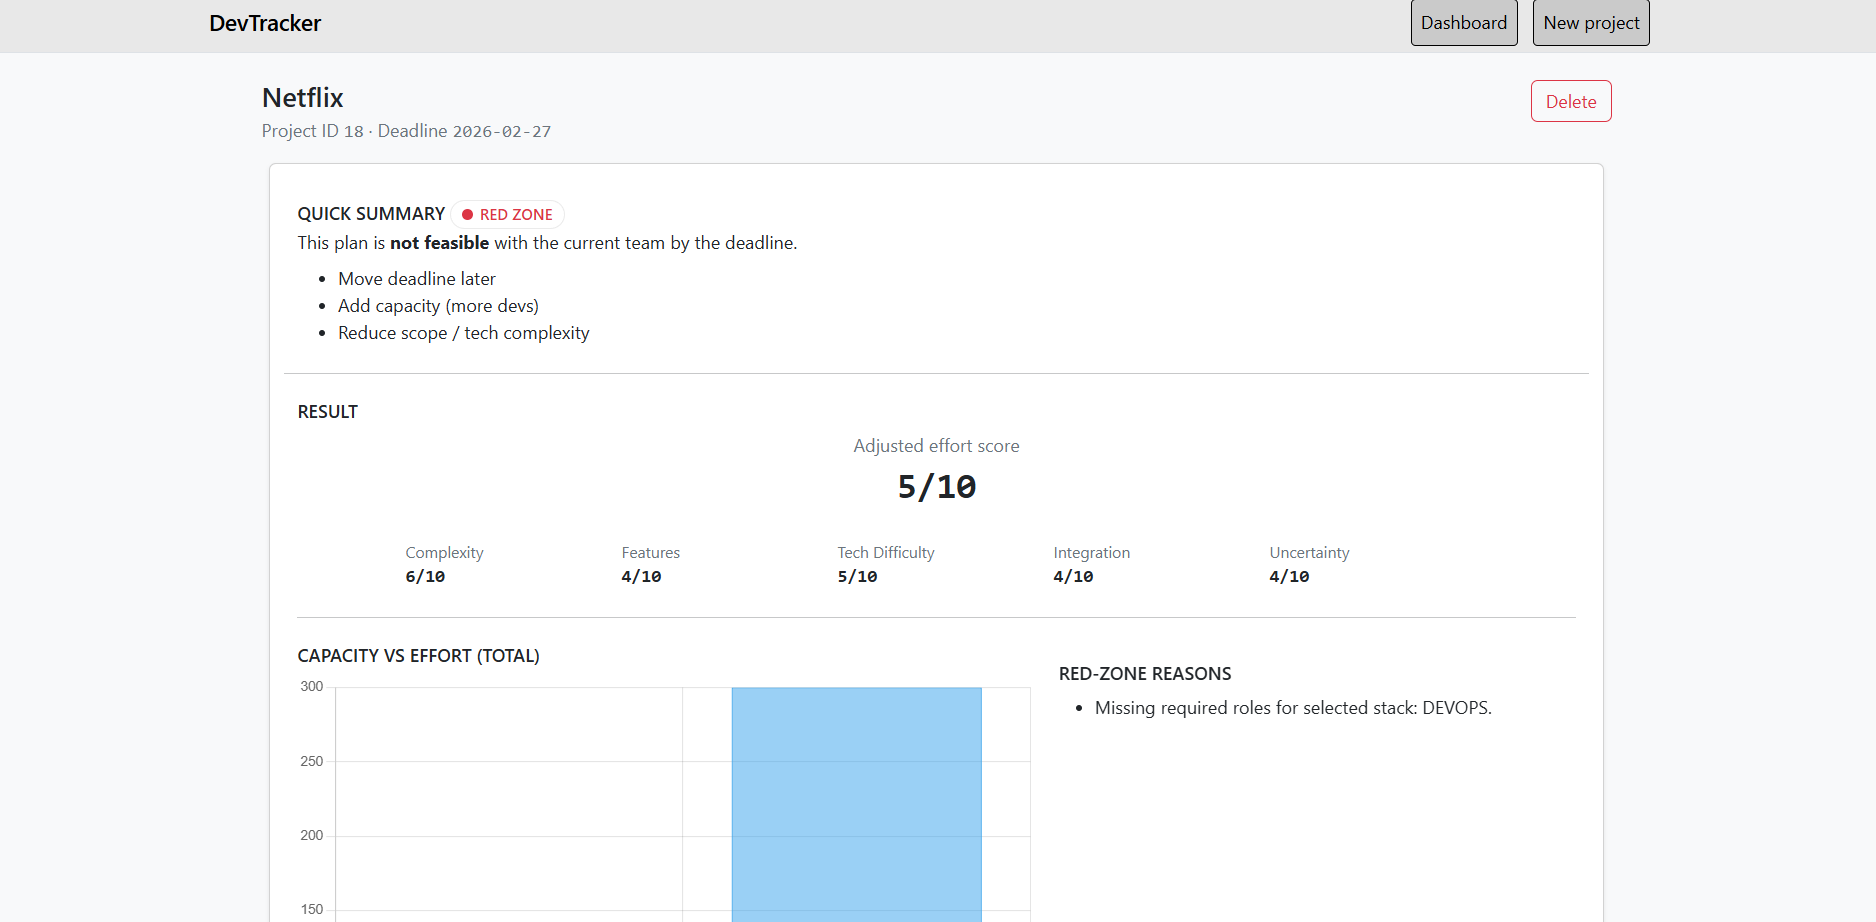Open the Dashboard page

[x=1464, y=23]
